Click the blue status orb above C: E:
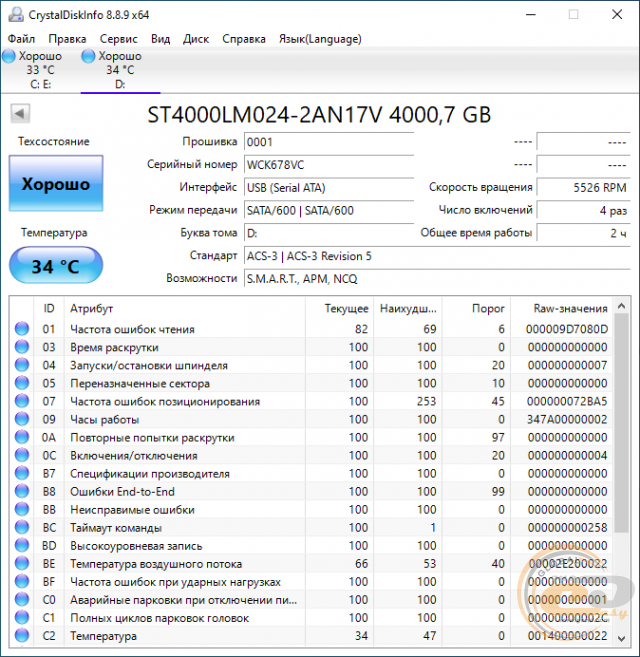This screenshot has width=640, height=657. coord(9,56)
